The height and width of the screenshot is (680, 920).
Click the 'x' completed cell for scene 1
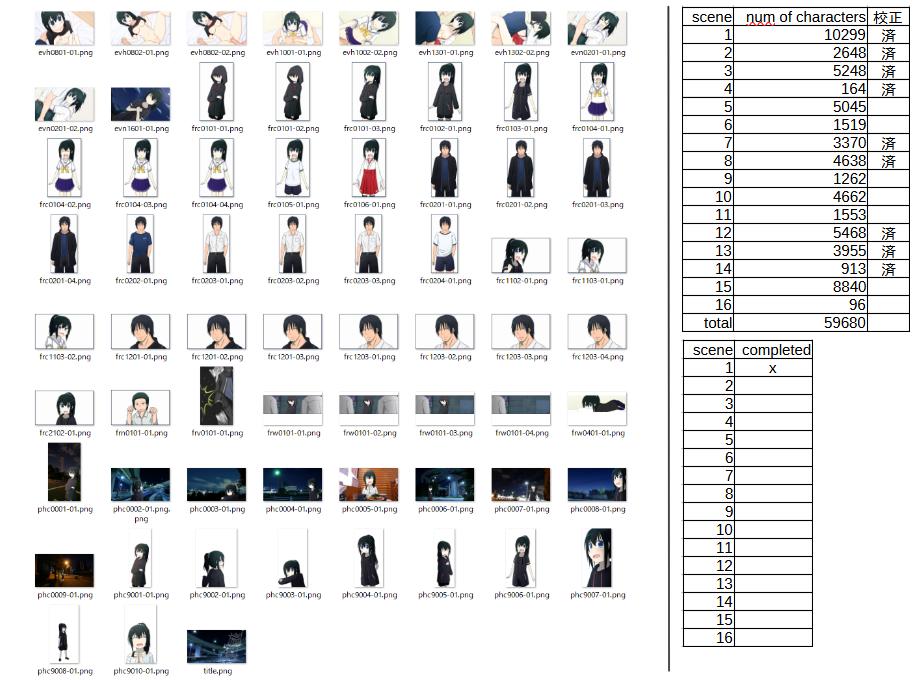pos(773,368)
